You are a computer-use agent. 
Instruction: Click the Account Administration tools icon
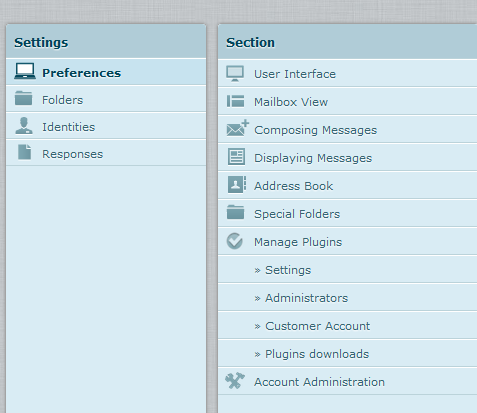235,381
